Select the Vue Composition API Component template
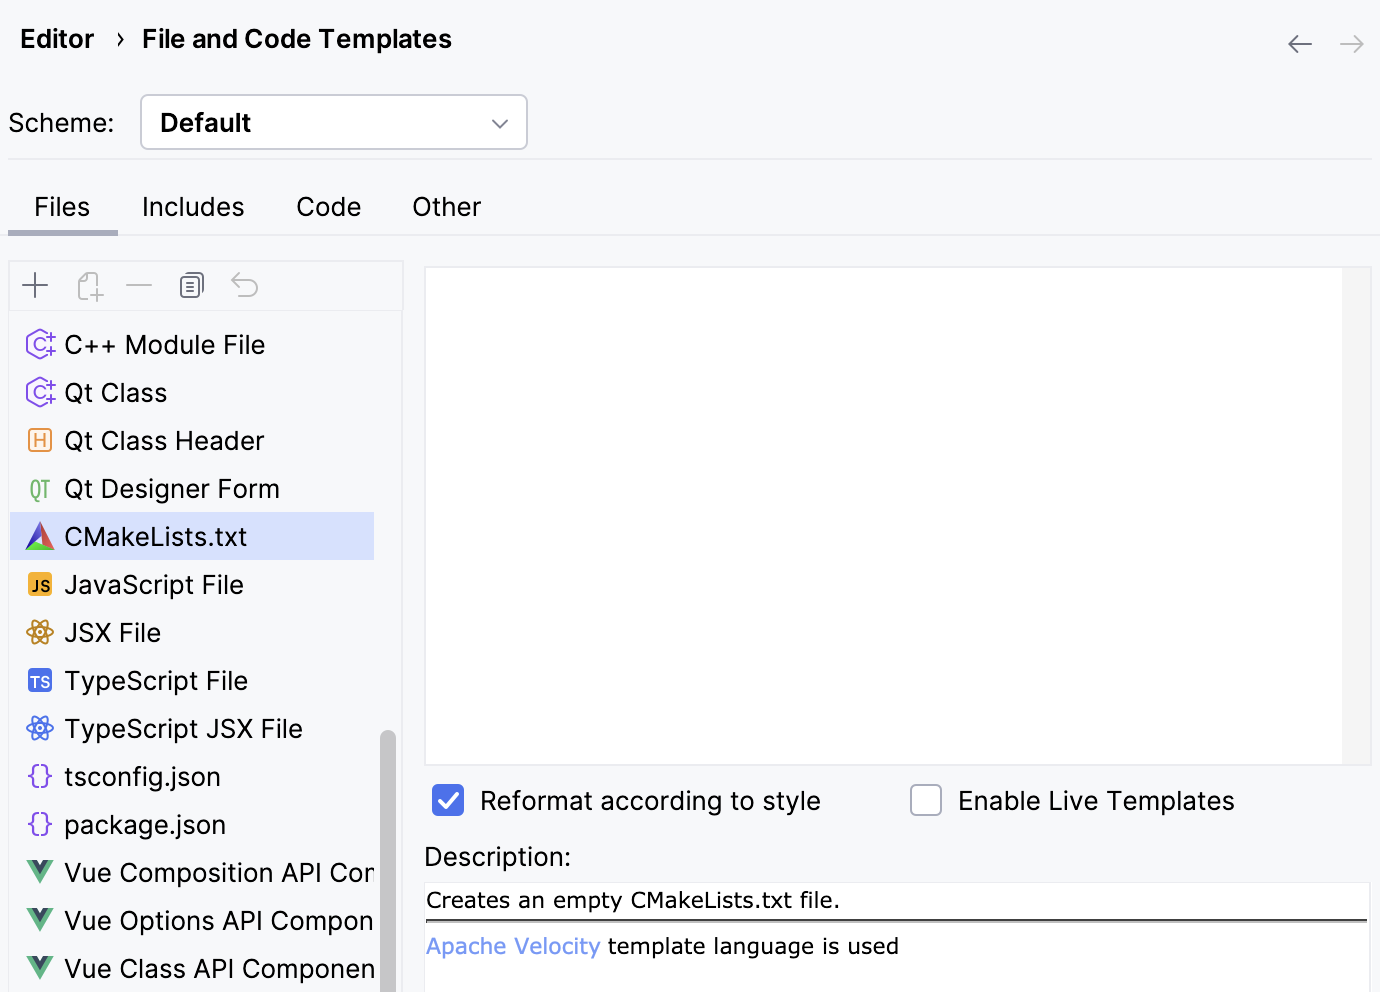The image size is (1380, 992). 200,872
